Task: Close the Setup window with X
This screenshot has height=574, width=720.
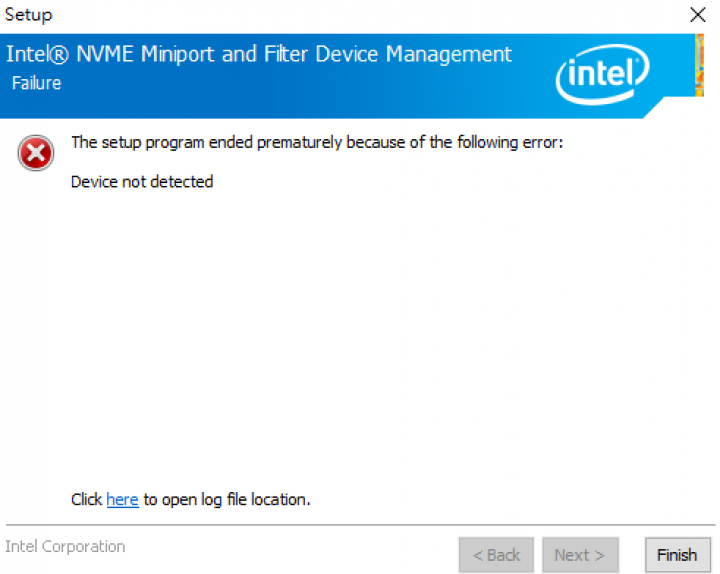Action: point(698,15)
